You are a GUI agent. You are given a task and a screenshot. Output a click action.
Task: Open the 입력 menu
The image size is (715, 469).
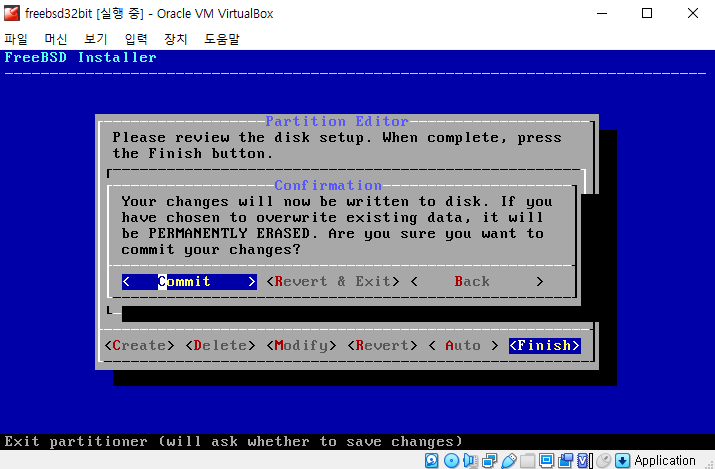point(136,39)
